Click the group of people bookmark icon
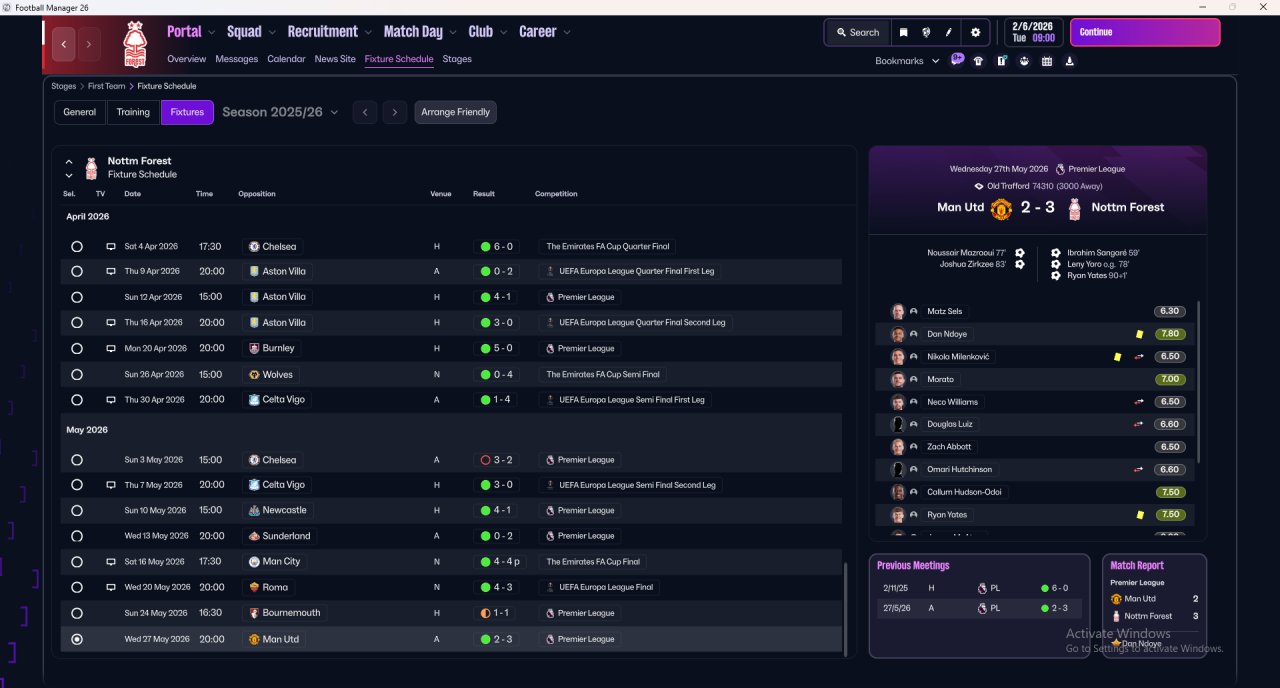Viewport: 1280px width, 688px height. [1024, 61]
